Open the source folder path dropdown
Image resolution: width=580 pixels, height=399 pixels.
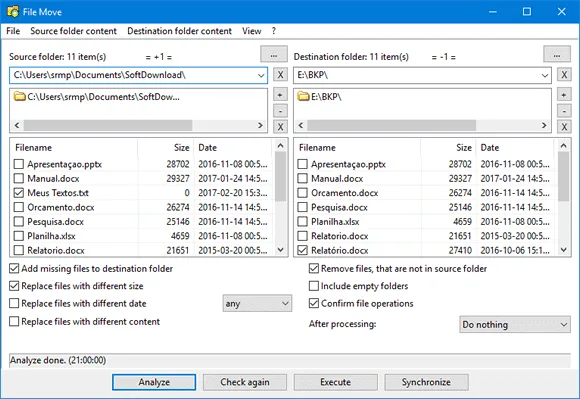[x=261, y=75]
